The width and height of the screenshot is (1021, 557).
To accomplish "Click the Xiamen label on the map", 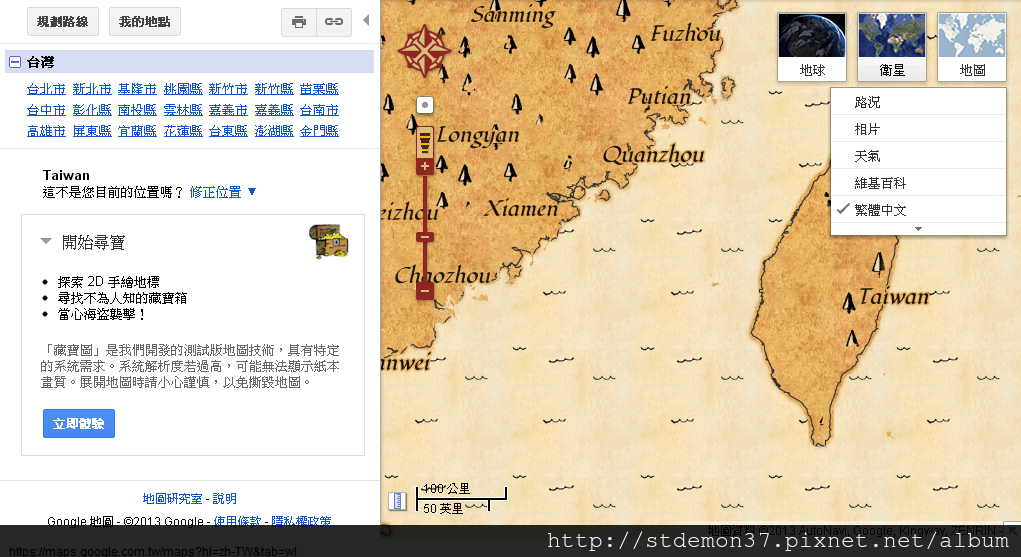I will click(x=522, y=208).
